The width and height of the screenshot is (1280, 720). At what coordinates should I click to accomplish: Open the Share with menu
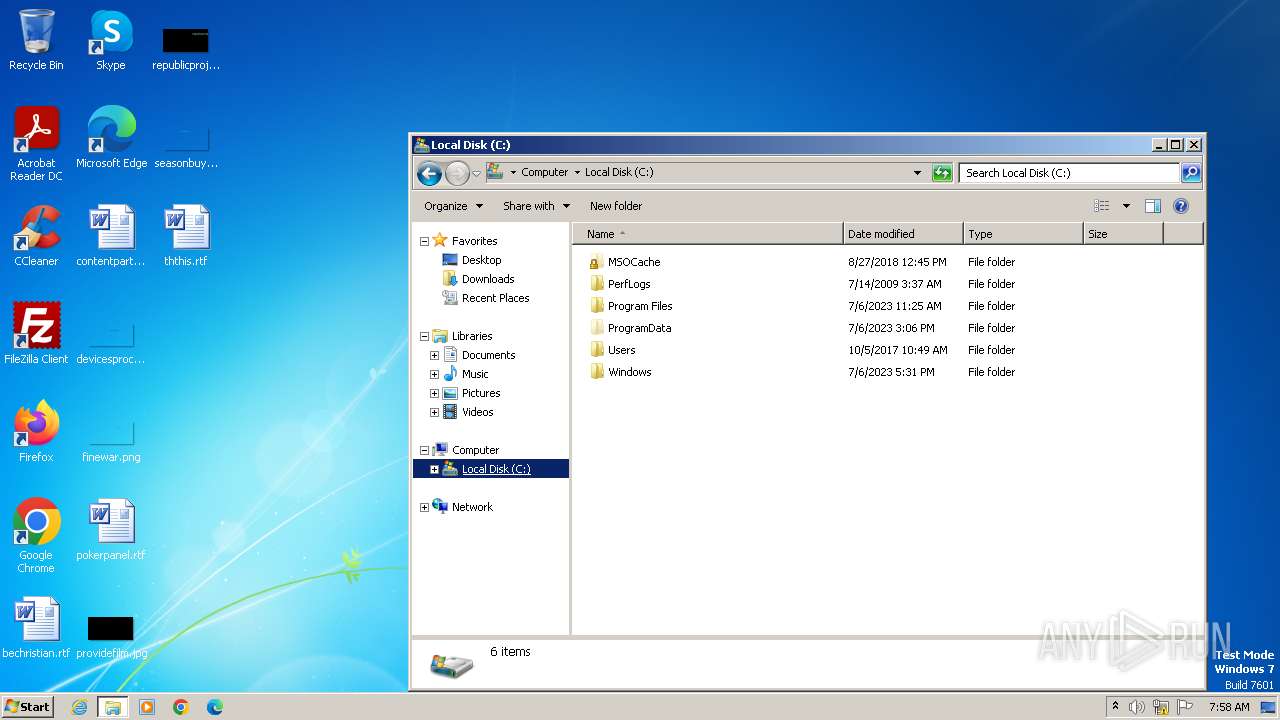point(536,206)
